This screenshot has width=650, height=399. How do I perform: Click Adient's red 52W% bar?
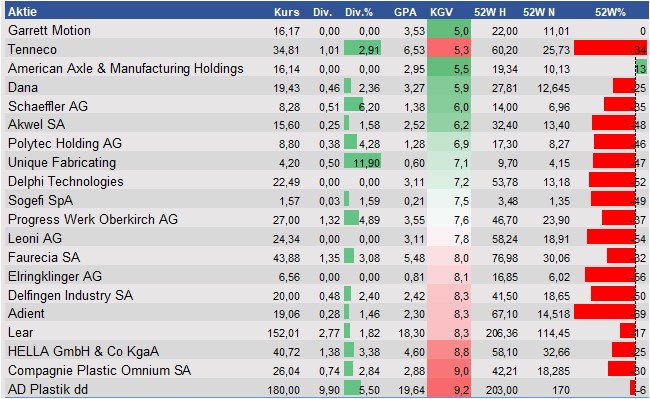click(x=605, y=313)
